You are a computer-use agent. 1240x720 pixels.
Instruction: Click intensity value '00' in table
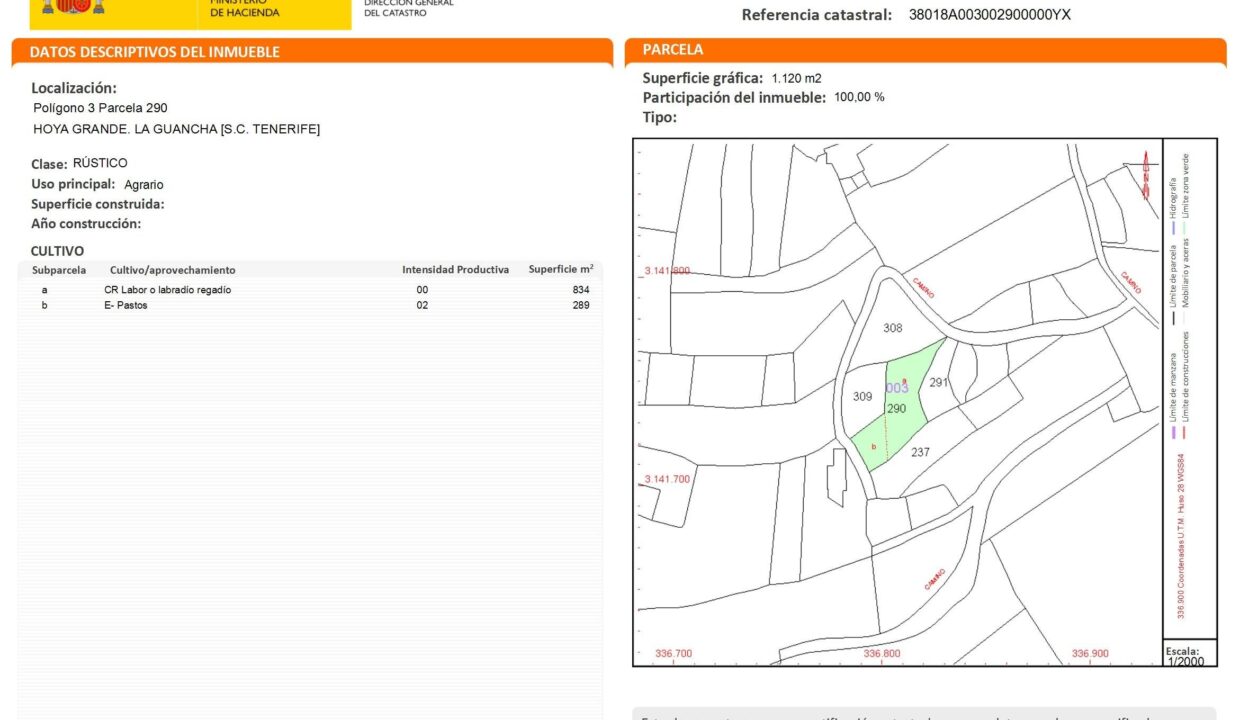tap(422, 290)
